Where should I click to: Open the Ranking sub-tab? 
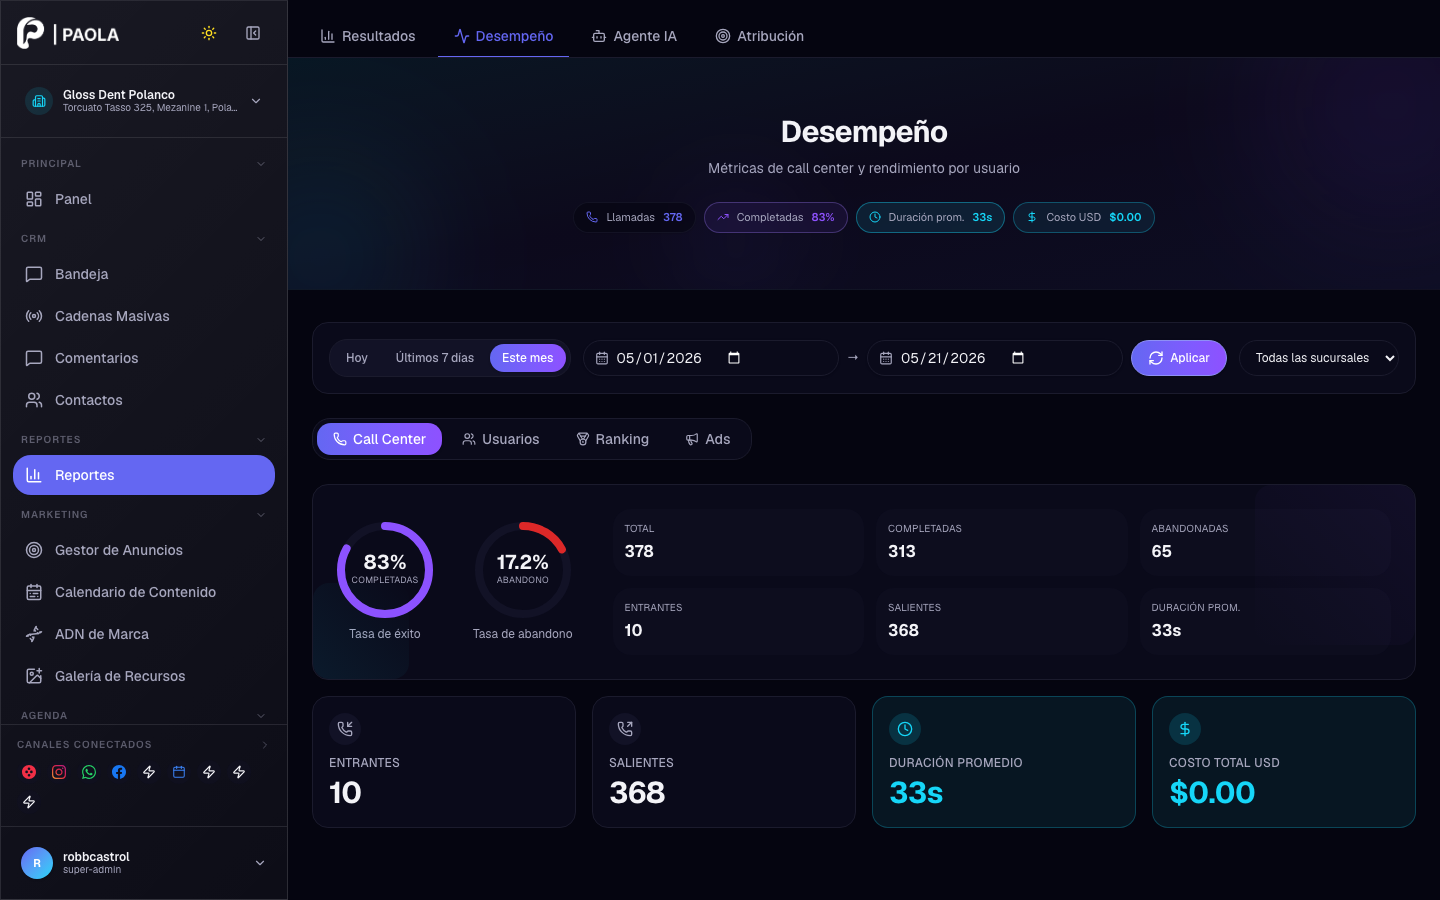612,439
